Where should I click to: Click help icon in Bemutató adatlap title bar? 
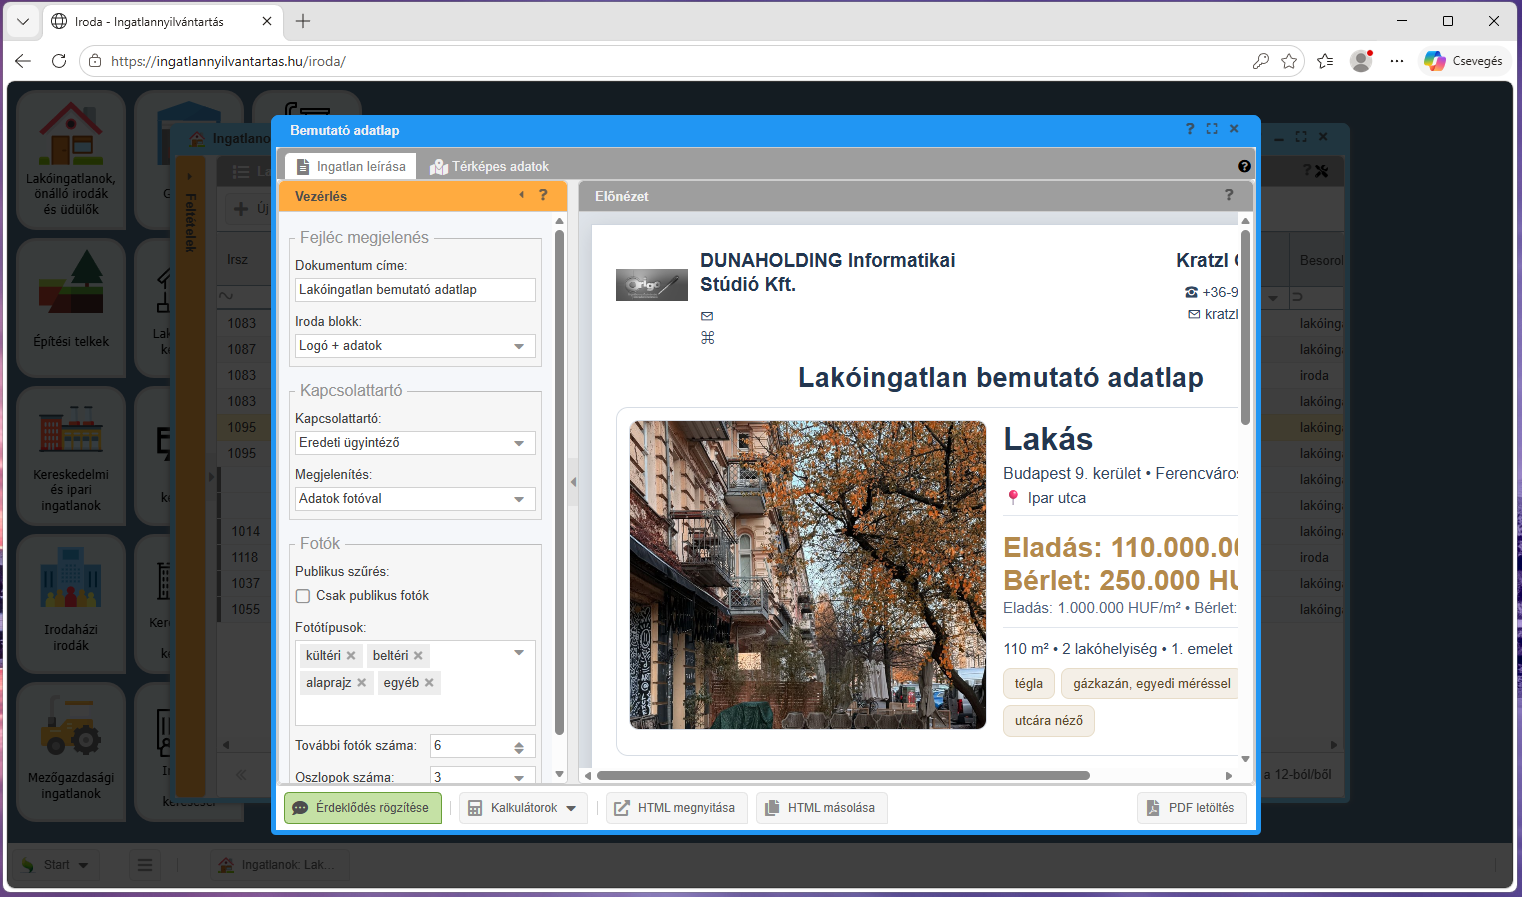click(1190, 129)
